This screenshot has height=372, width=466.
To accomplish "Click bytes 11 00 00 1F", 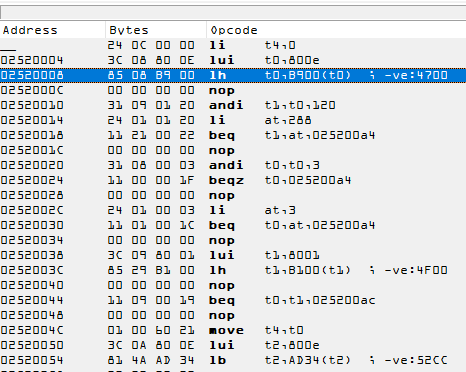I will tap(151, 180).
